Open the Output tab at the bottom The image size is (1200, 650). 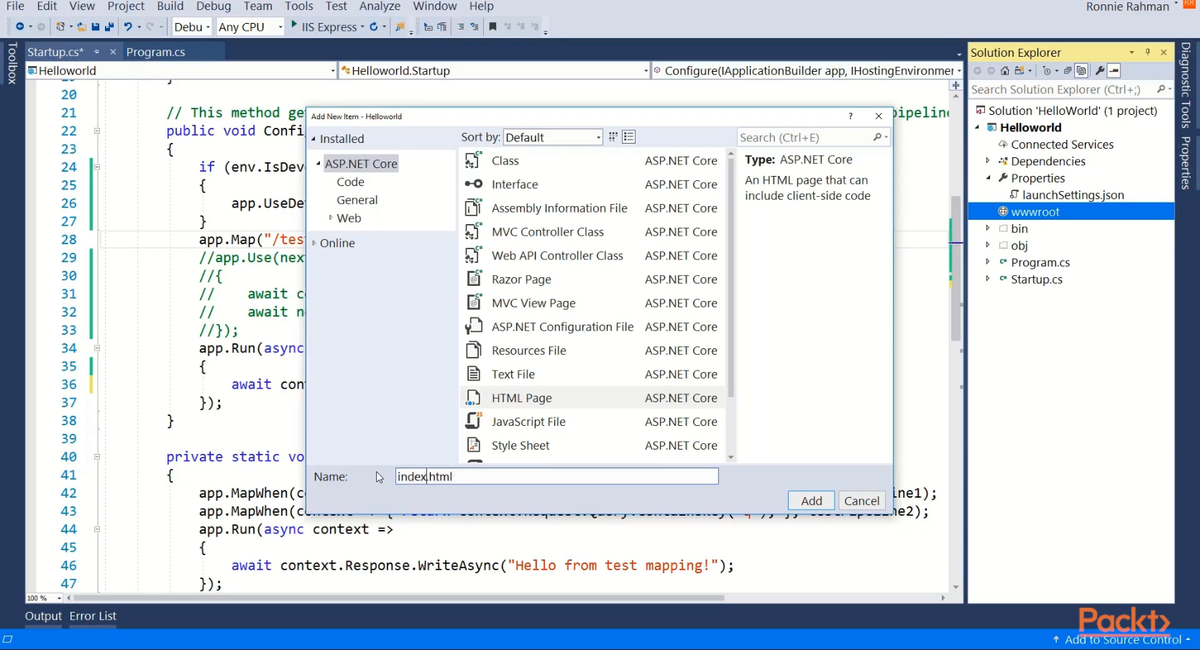click(43, 616)
